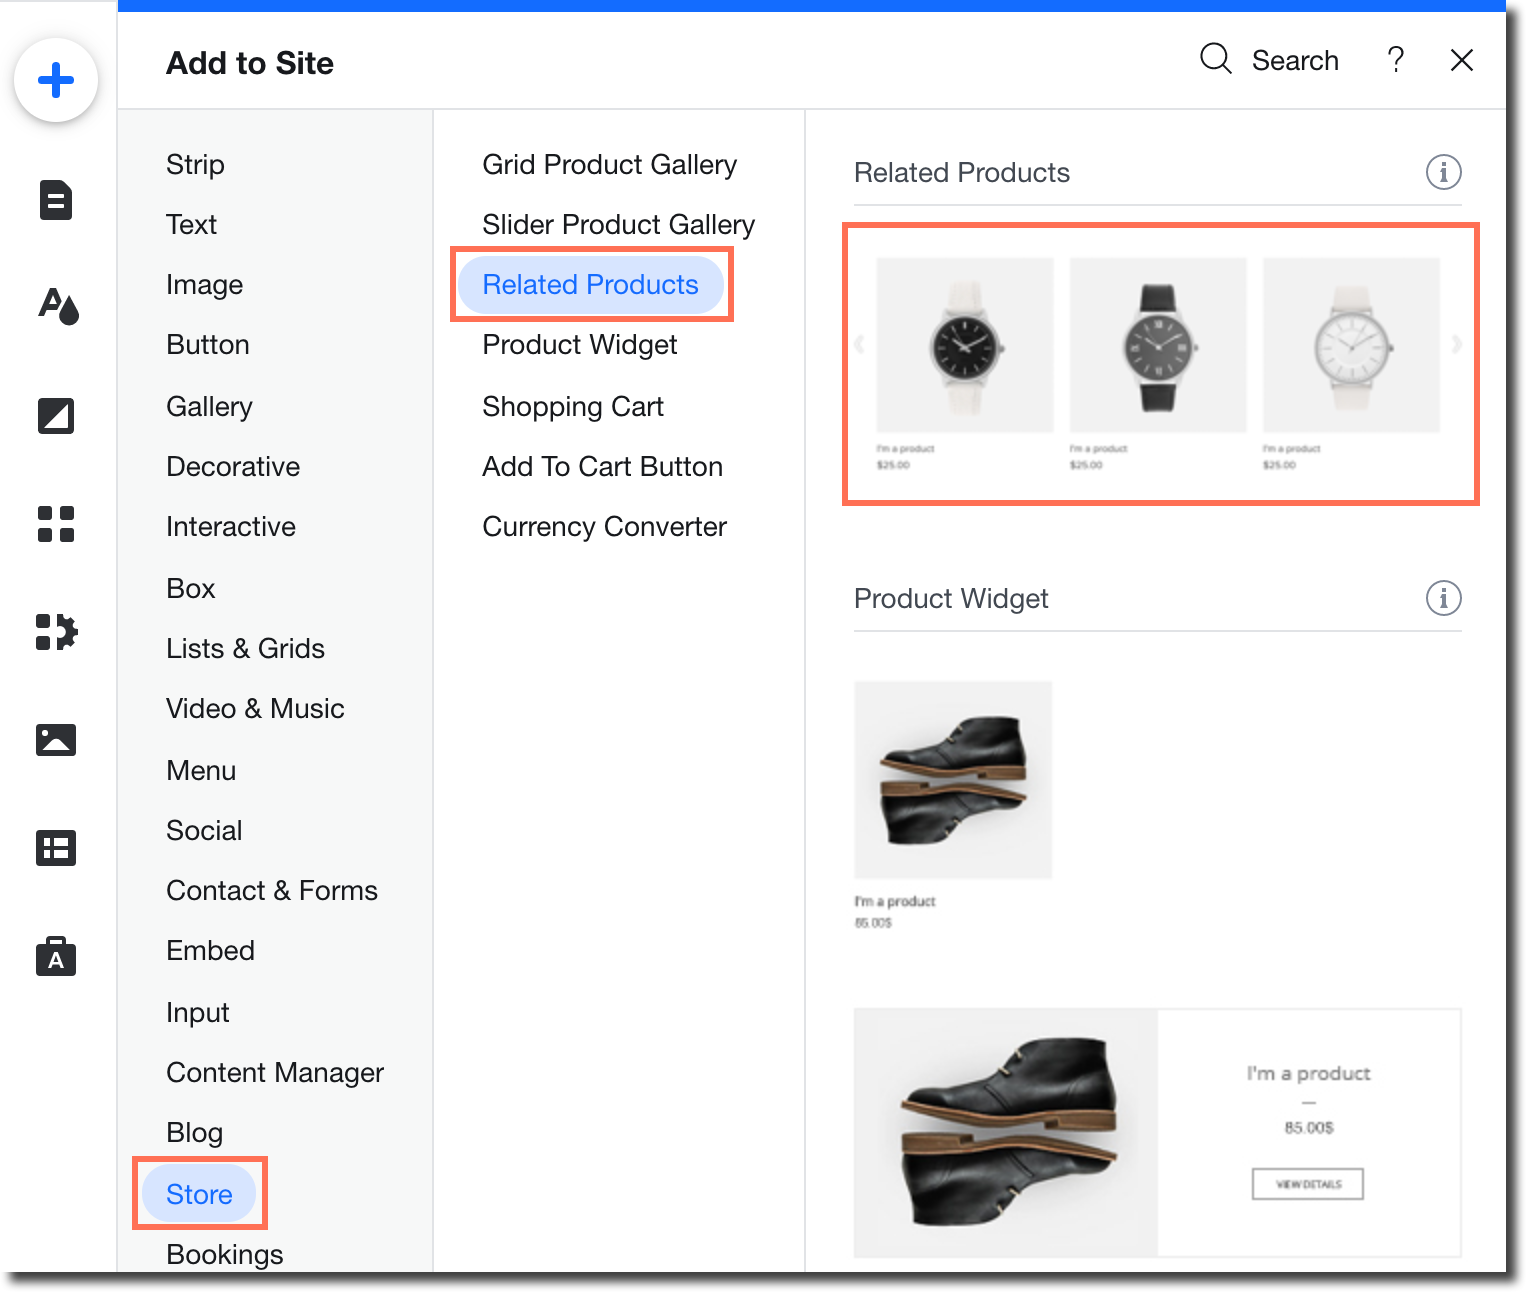1526x1292 pixels.
Task: Choose Currency Converter in the submenu
Action: click(605, 527)
